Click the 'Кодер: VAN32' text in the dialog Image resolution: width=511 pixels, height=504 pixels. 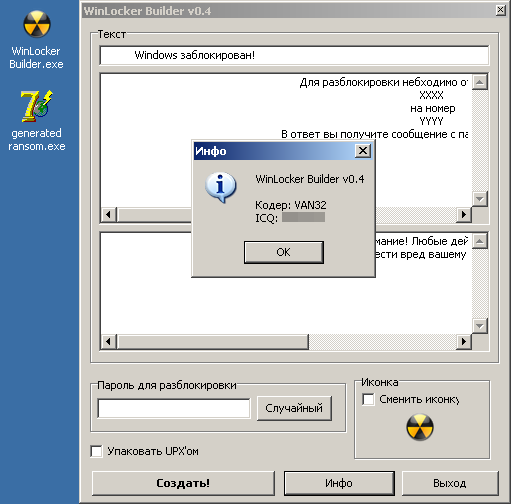pyautogui.click(x=291, y=205)
